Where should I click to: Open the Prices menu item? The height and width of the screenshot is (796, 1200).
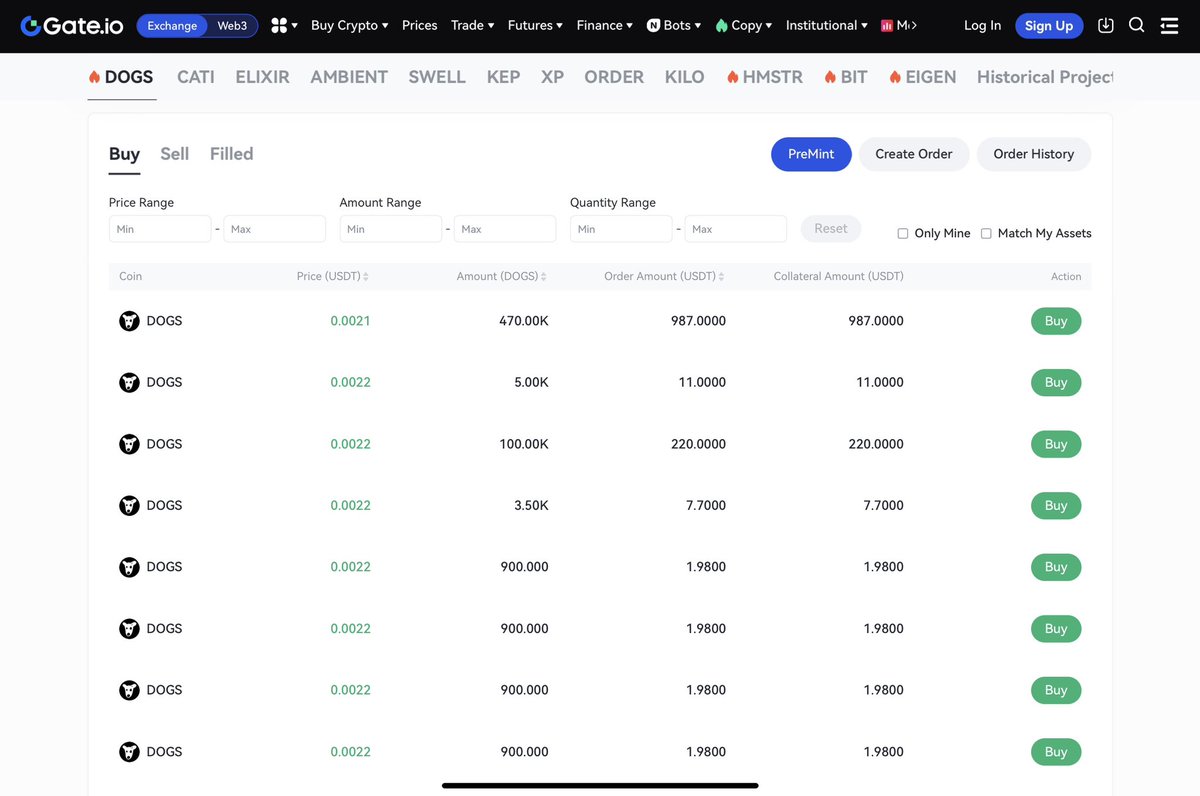(419, 26)
